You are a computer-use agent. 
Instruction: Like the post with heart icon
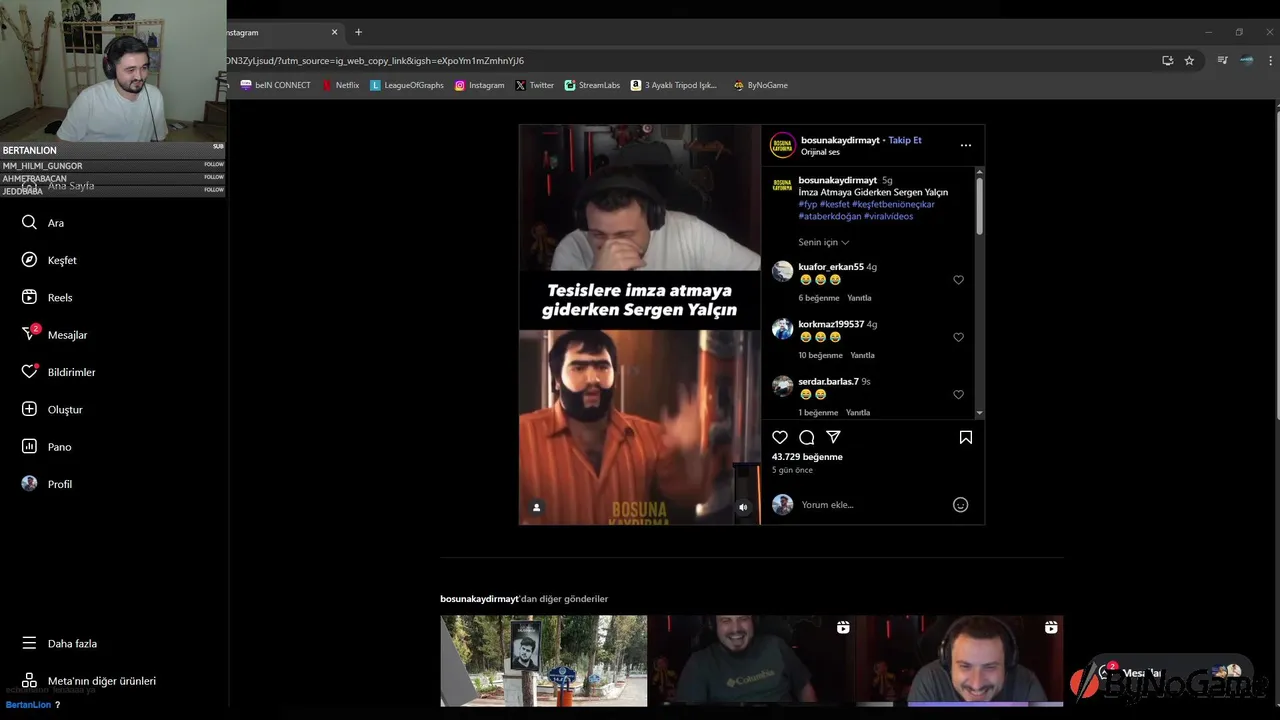(x=780, y=437)
